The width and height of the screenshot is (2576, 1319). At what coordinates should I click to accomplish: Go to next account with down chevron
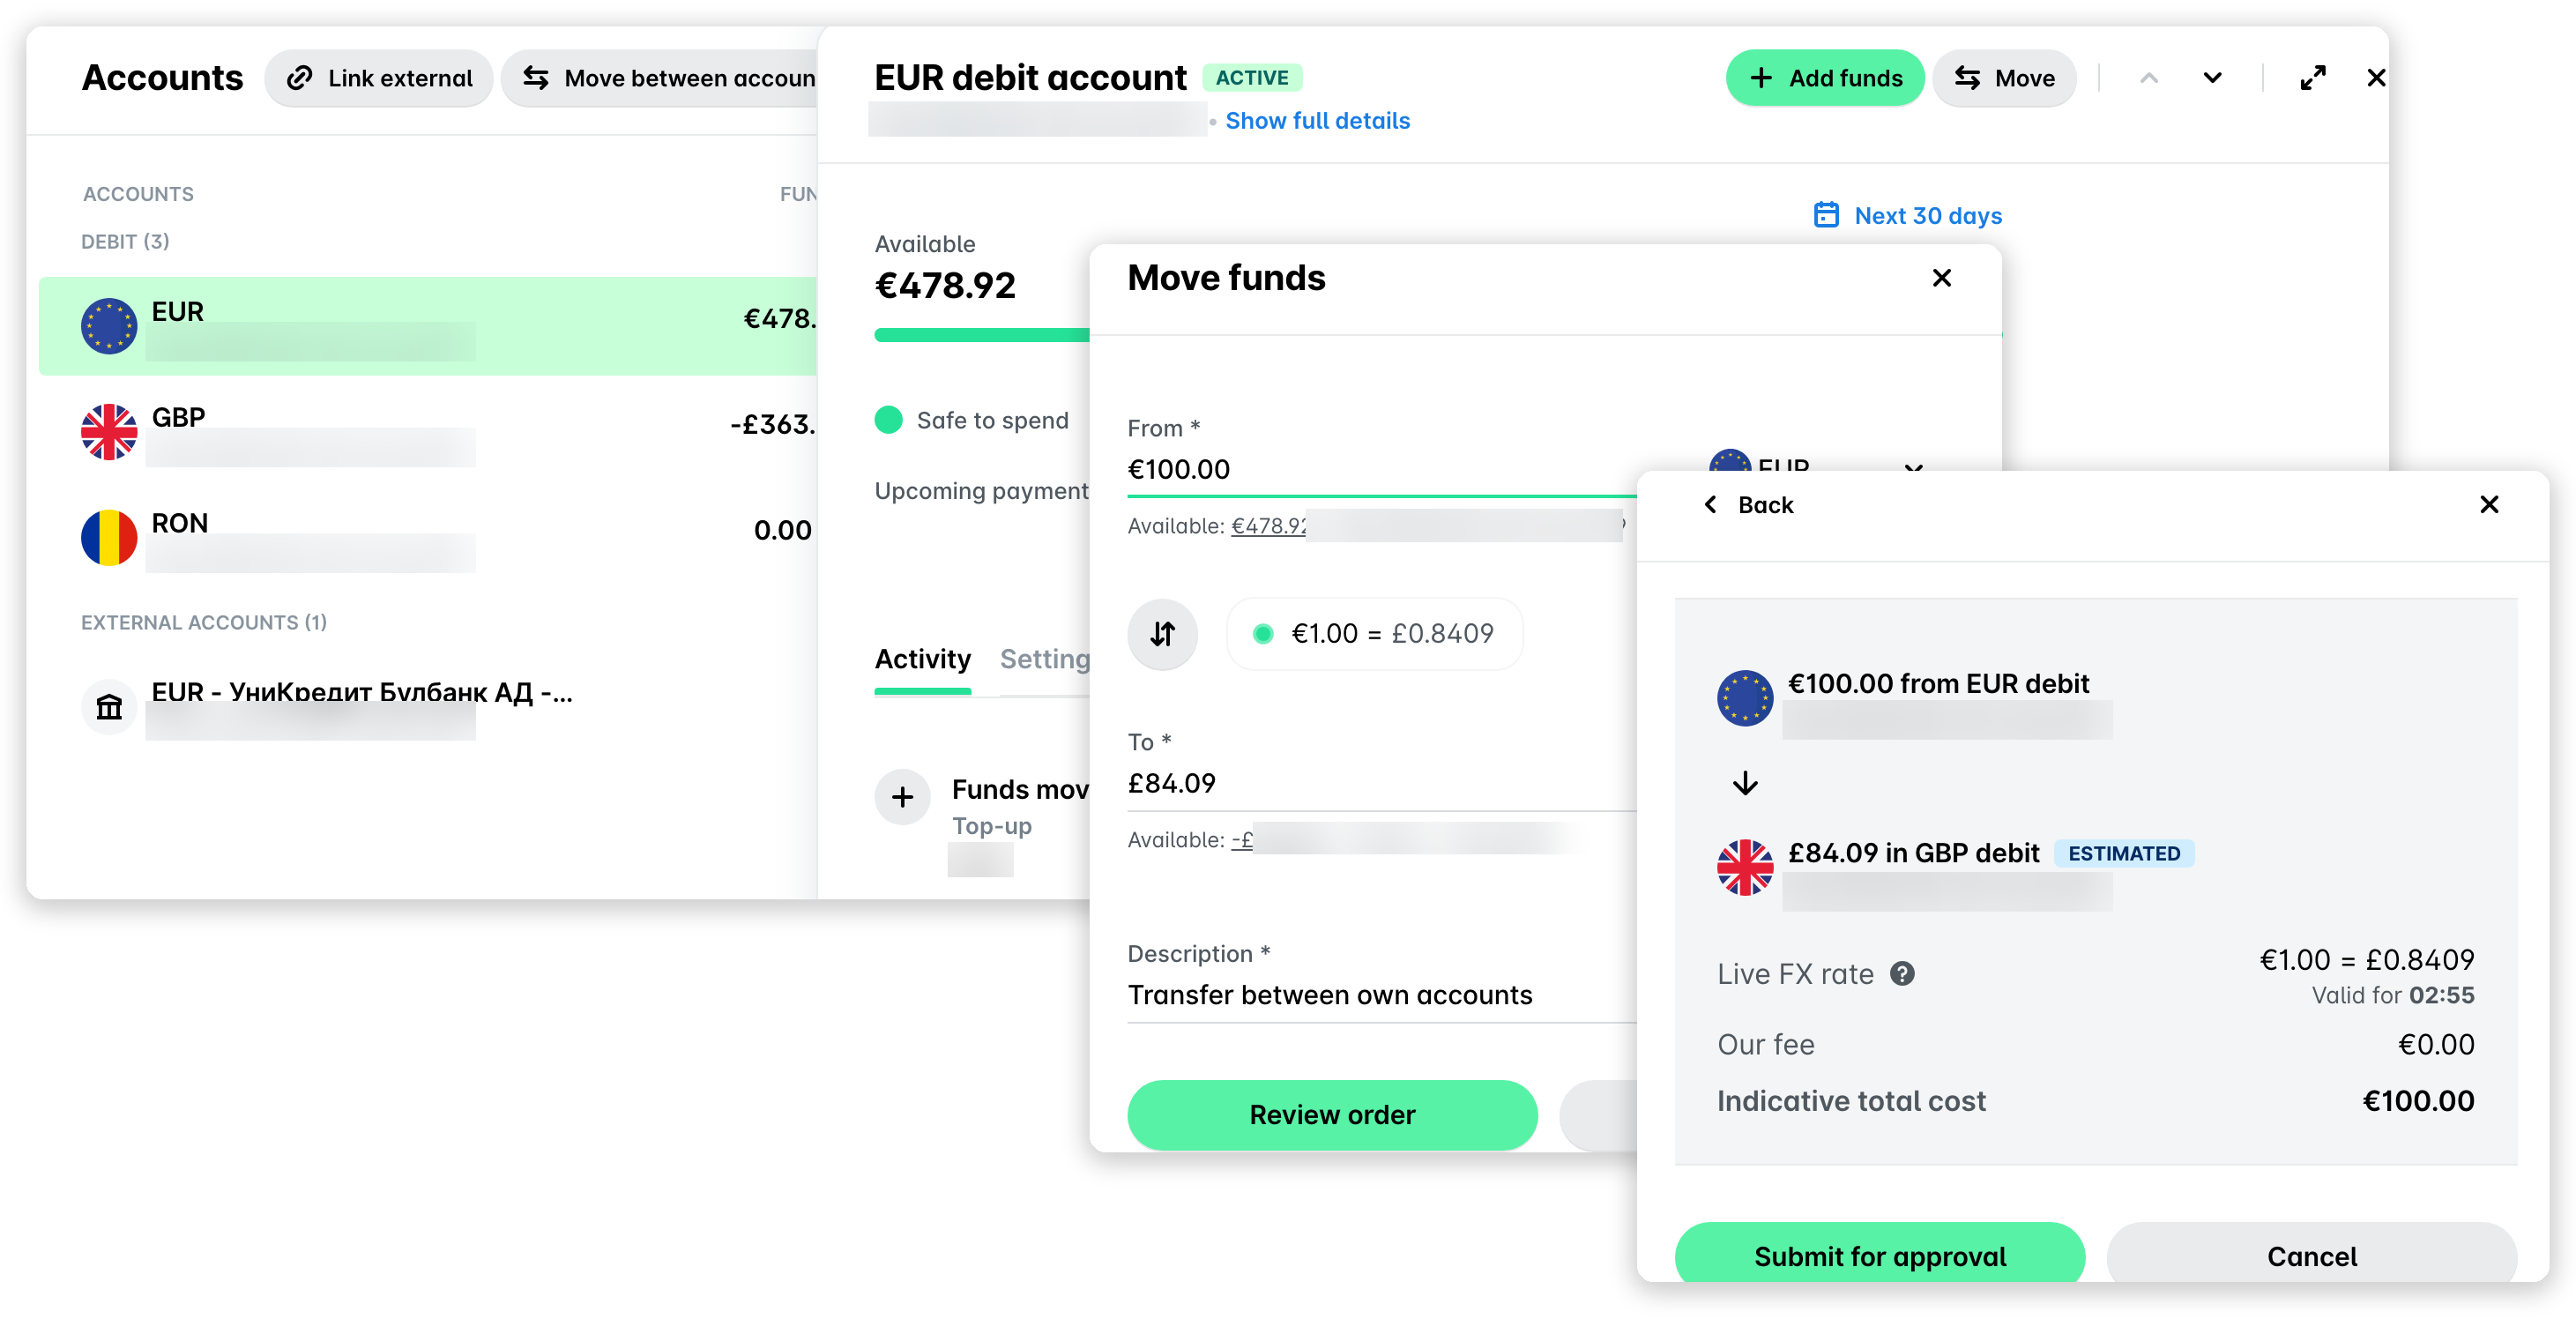pyautogui.click(x=2212, y=78)
